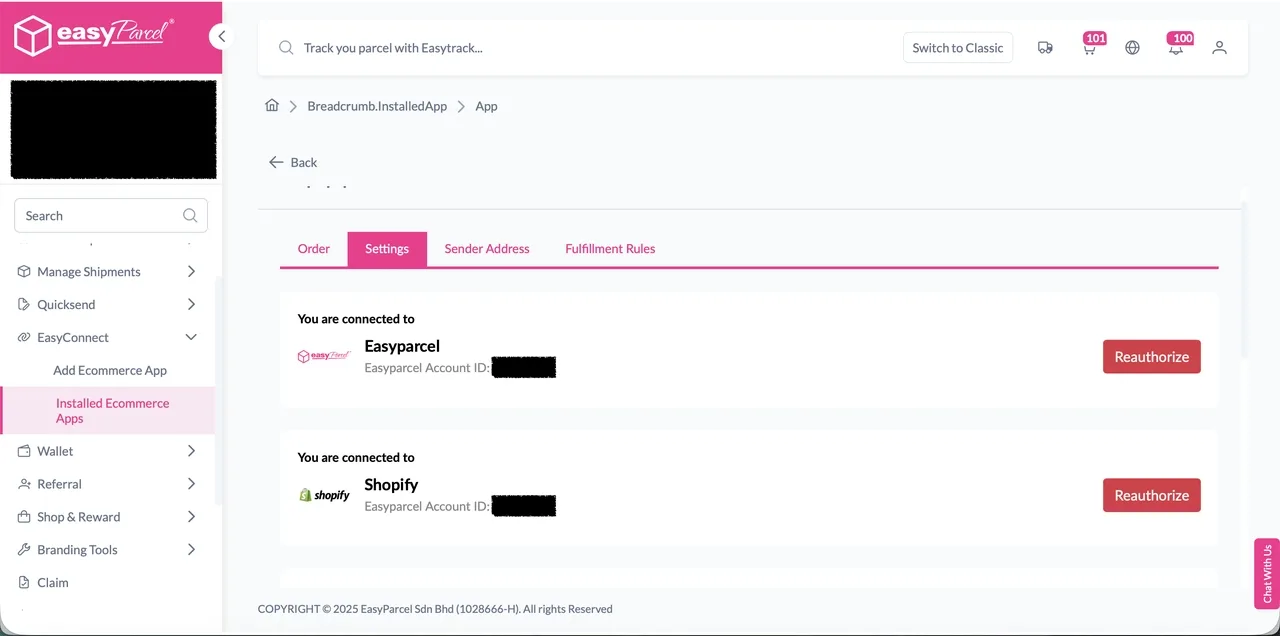
Task: Reauthorize the Shopify connection
Action: [x=1151, y=495]
